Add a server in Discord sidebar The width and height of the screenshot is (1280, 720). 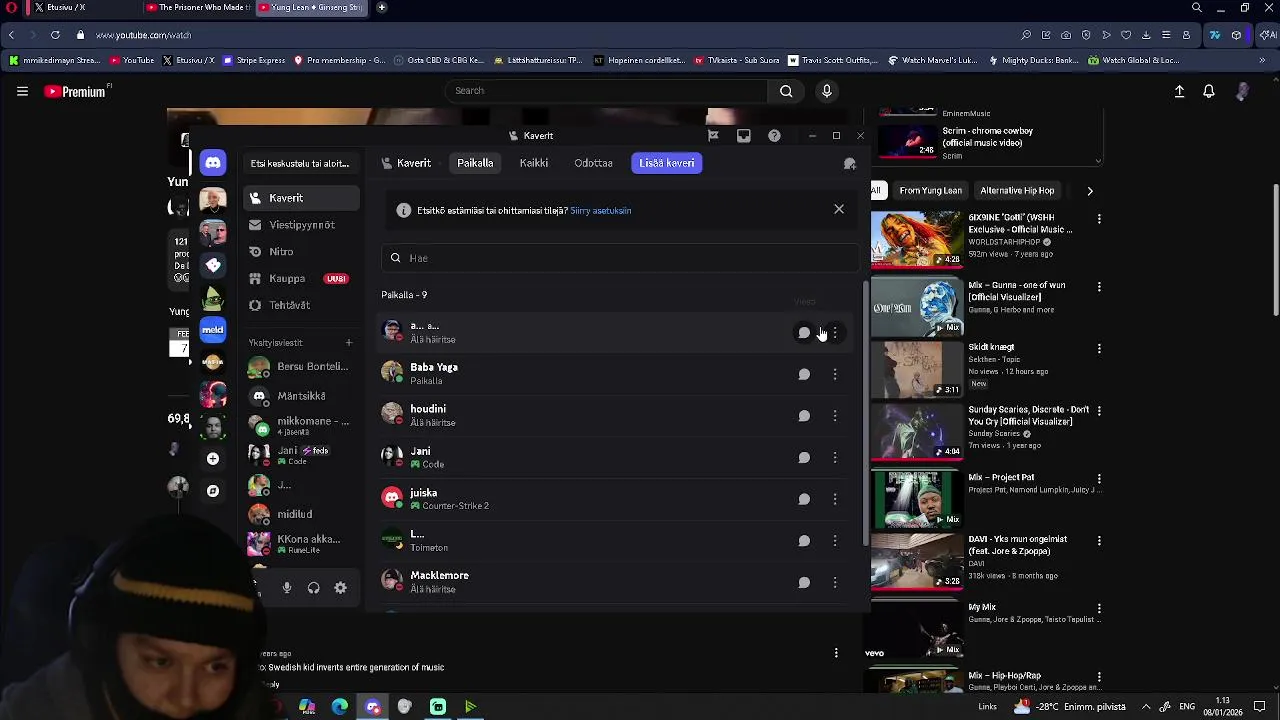pos(212,458)
